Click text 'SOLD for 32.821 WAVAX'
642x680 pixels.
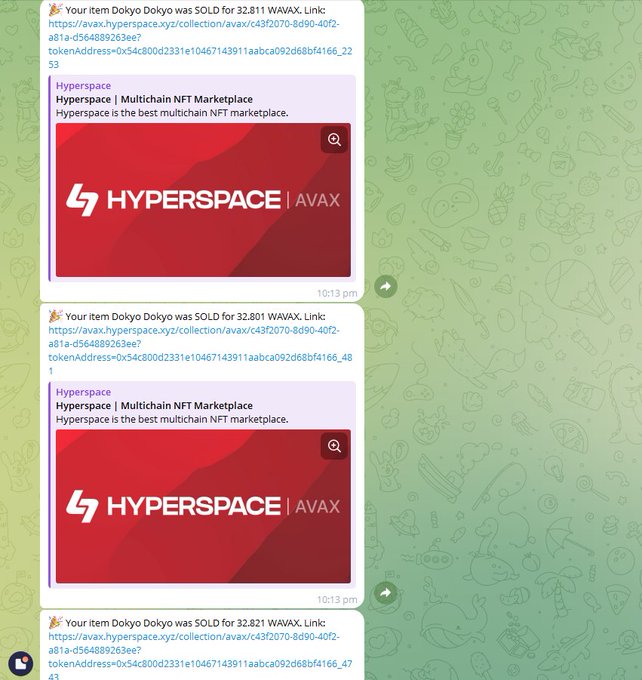click(247, 623)
